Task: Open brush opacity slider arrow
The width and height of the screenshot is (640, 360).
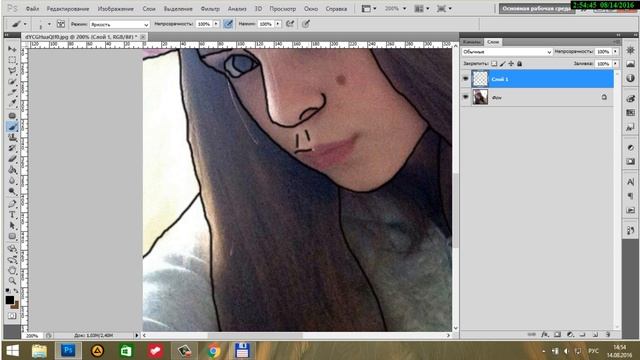Action: tap(216, 24)
